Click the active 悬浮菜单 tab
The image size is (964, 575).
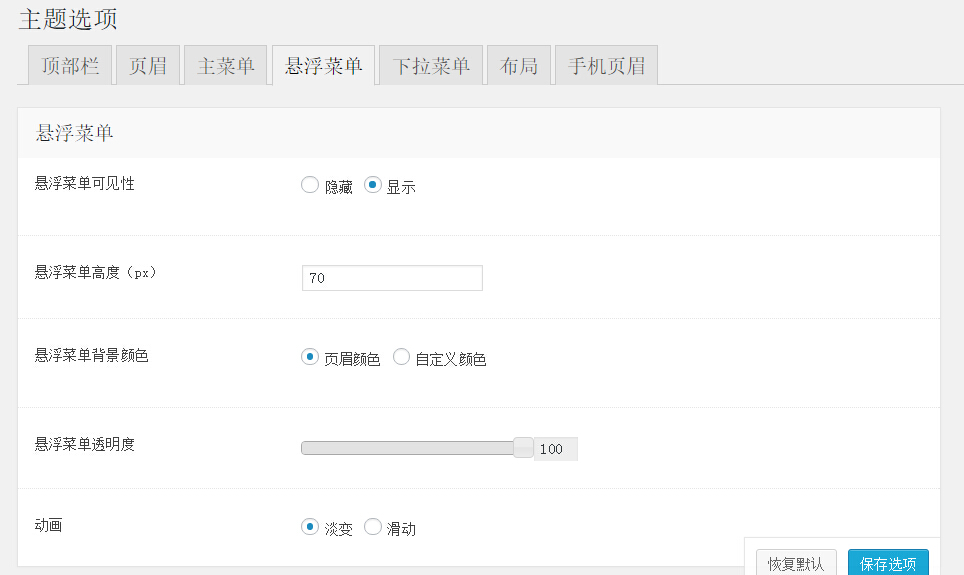pyautogui.click(x=323, y=66)
